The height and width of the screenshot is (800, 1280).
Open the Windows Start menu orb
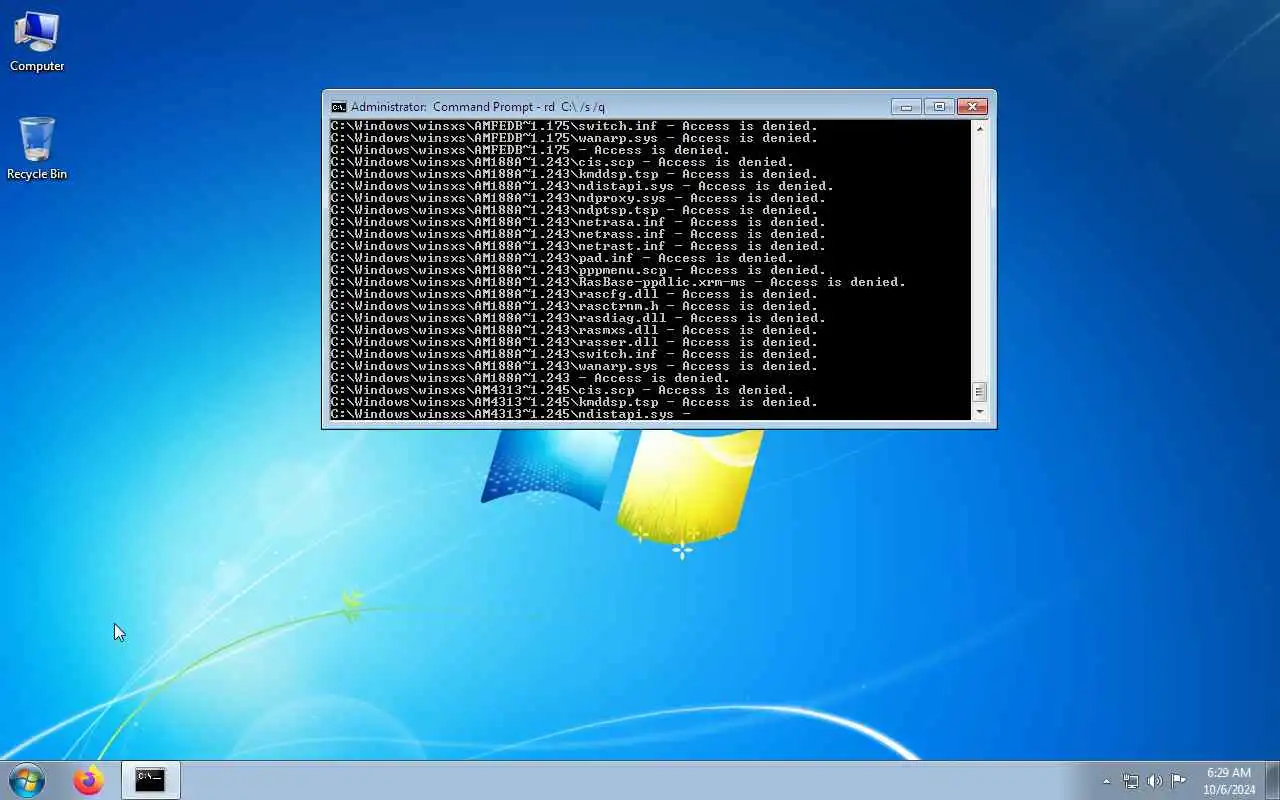[x=27, y=780]
